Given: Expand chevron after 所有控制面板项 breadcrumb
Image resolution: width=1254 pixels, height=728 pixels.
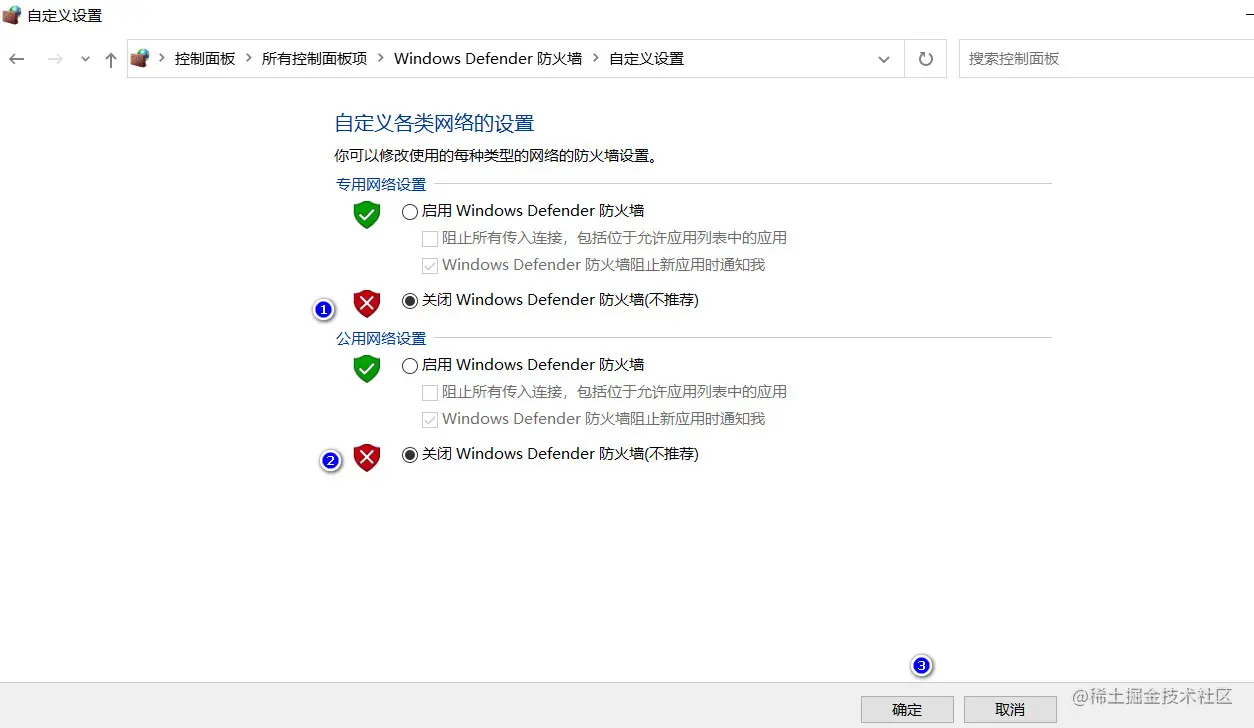Looking at the screenshot, I should point(381,59).
